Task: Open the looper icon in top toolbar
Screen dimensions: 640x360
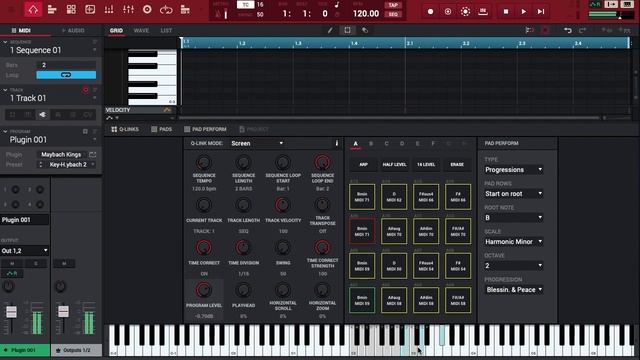Action: pos(166,9)
